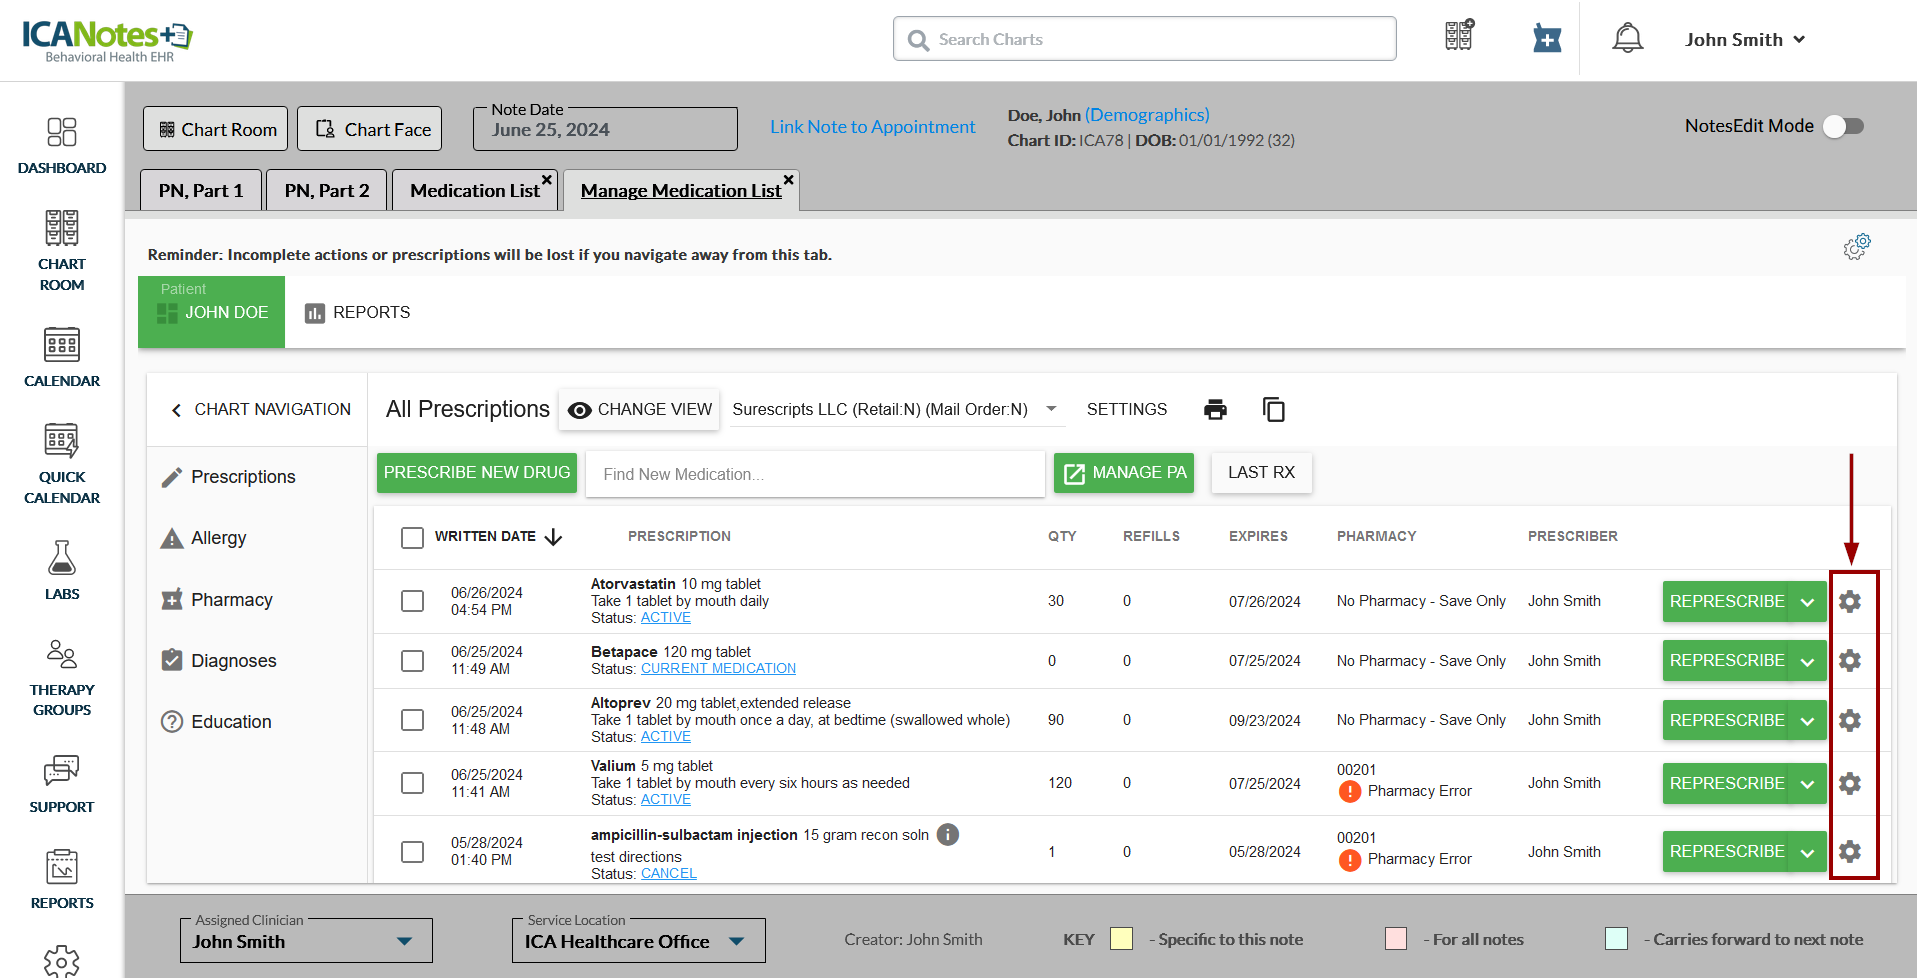Switch to the PN, Part 2 tab
This screenshot has height=978, width=1917.
326,190
